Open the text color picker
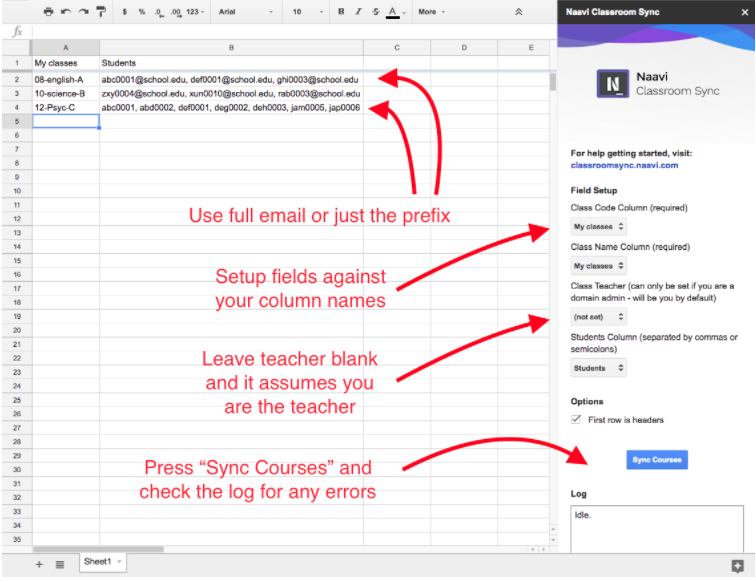This screenshot has width=756, height=582. pos(393,12)
